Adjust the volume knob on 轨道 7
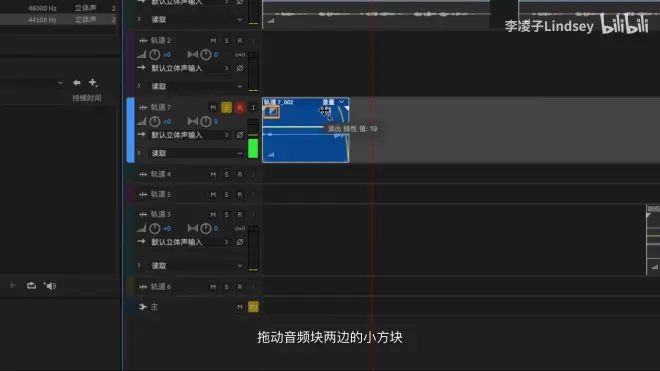 click(x=154, y=121)
